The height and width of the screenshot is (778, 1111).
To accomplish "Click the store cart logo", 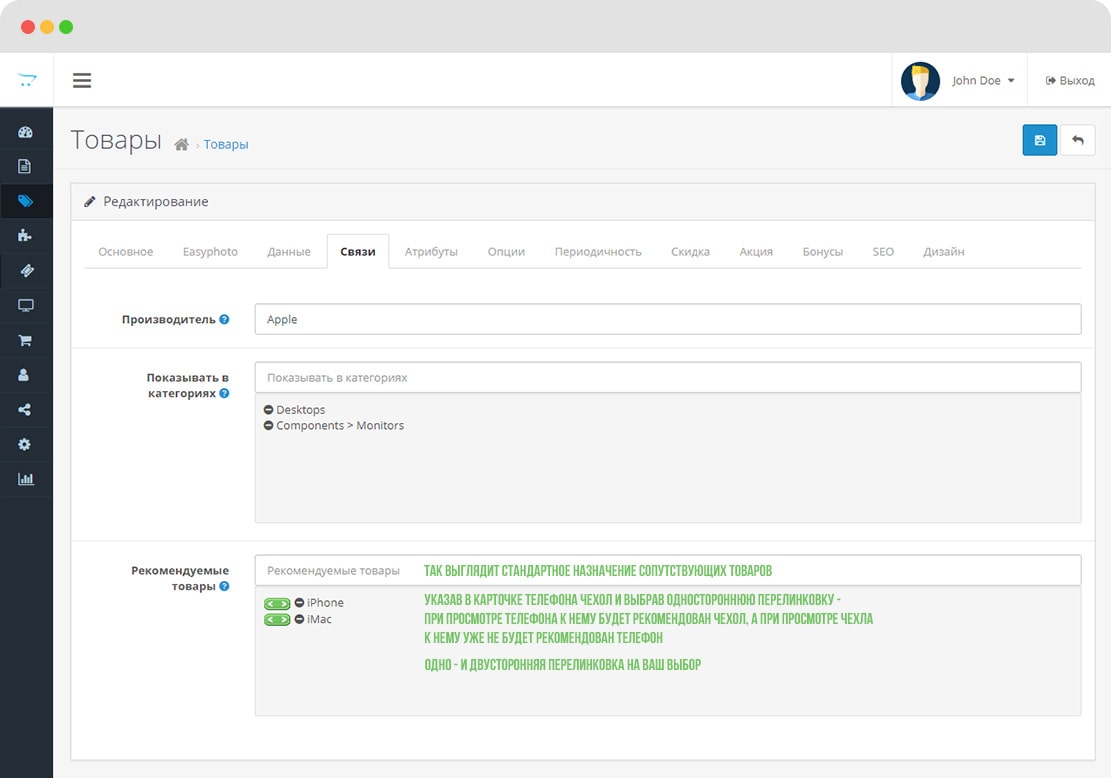I will (27, 79).
